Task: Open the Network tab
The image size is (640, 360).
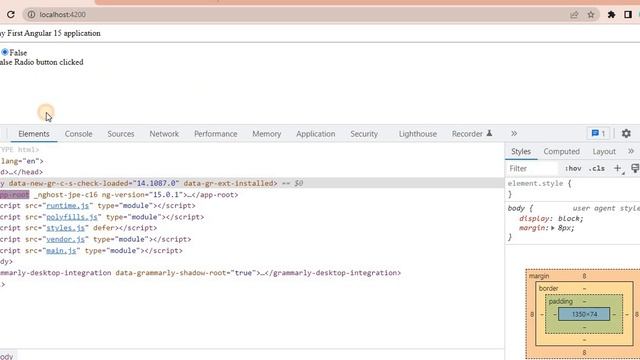Action: [x=164, y=134]
